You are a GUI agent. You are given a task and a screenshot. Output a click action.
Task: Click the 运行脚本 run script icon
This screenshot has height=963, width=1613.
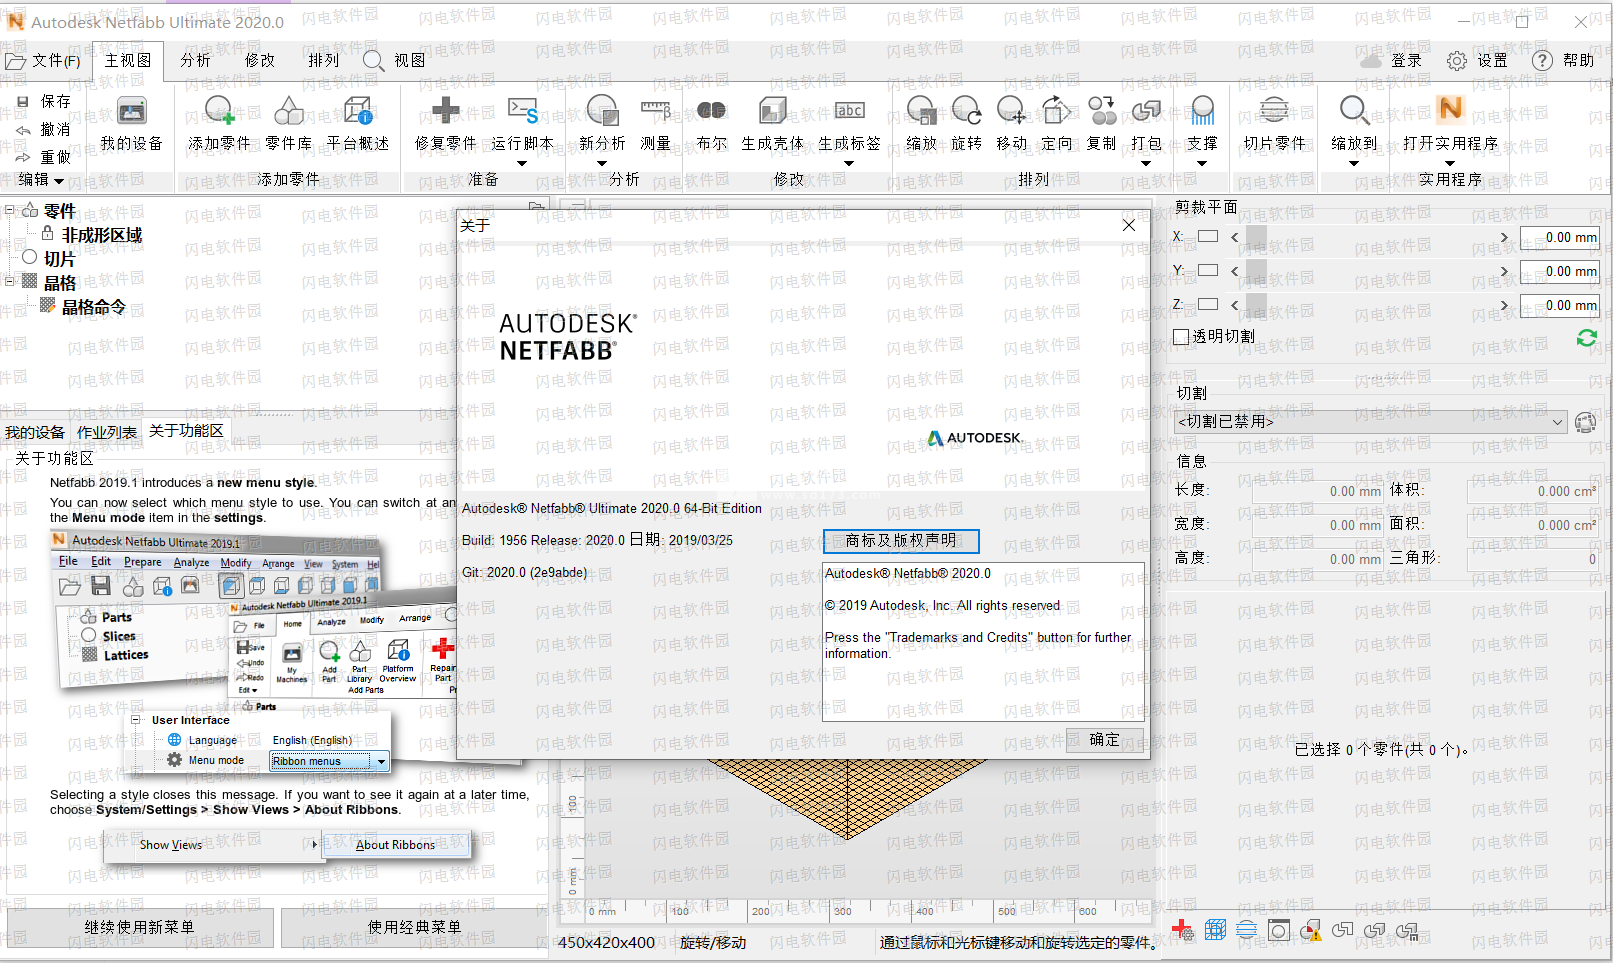[x=523, y=111]
